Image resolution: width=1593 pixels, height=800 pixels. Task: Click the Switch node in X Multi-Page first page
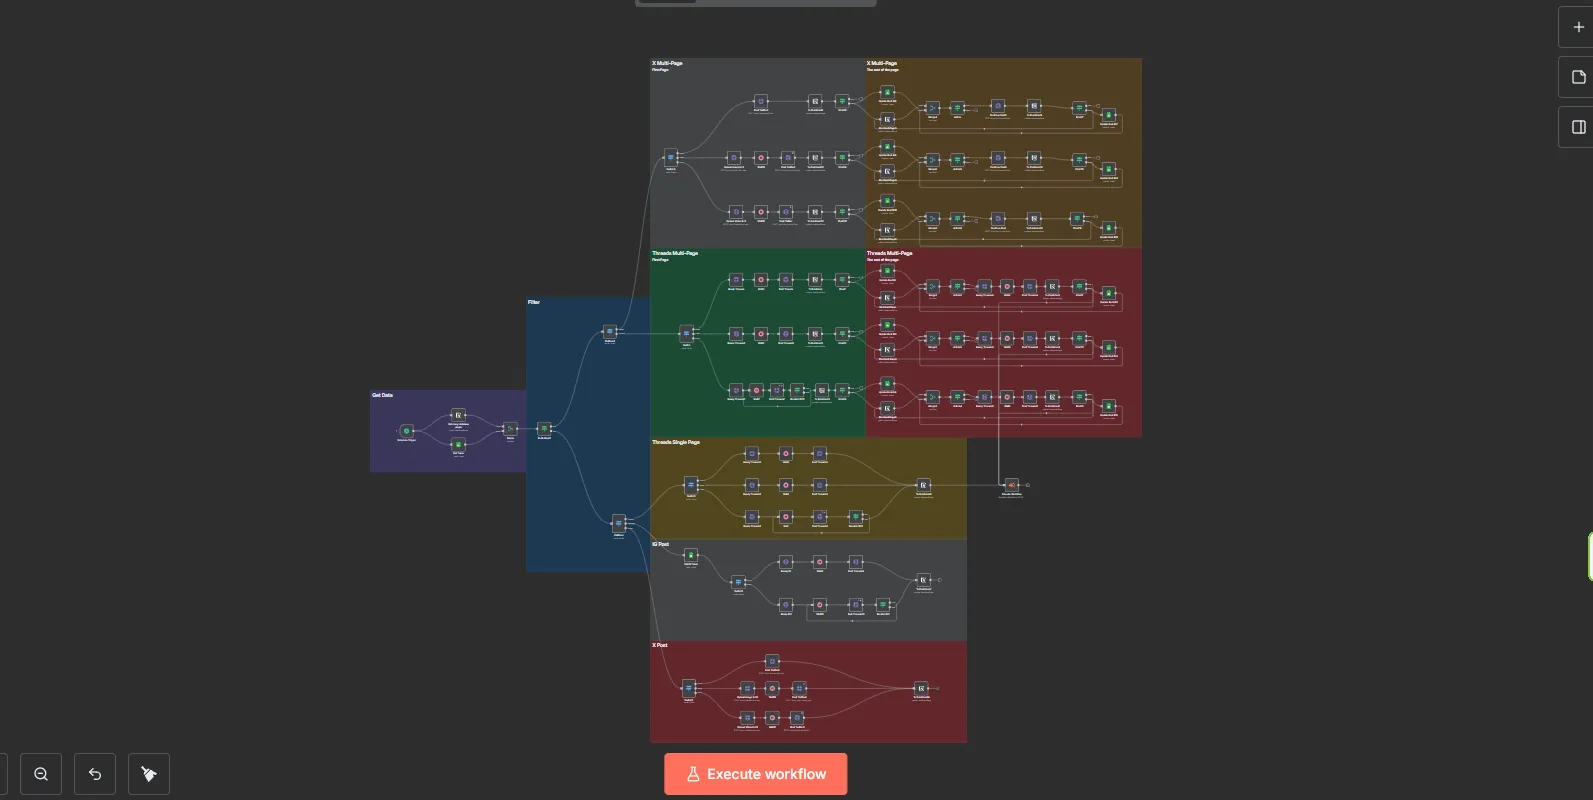pos(671,157)
